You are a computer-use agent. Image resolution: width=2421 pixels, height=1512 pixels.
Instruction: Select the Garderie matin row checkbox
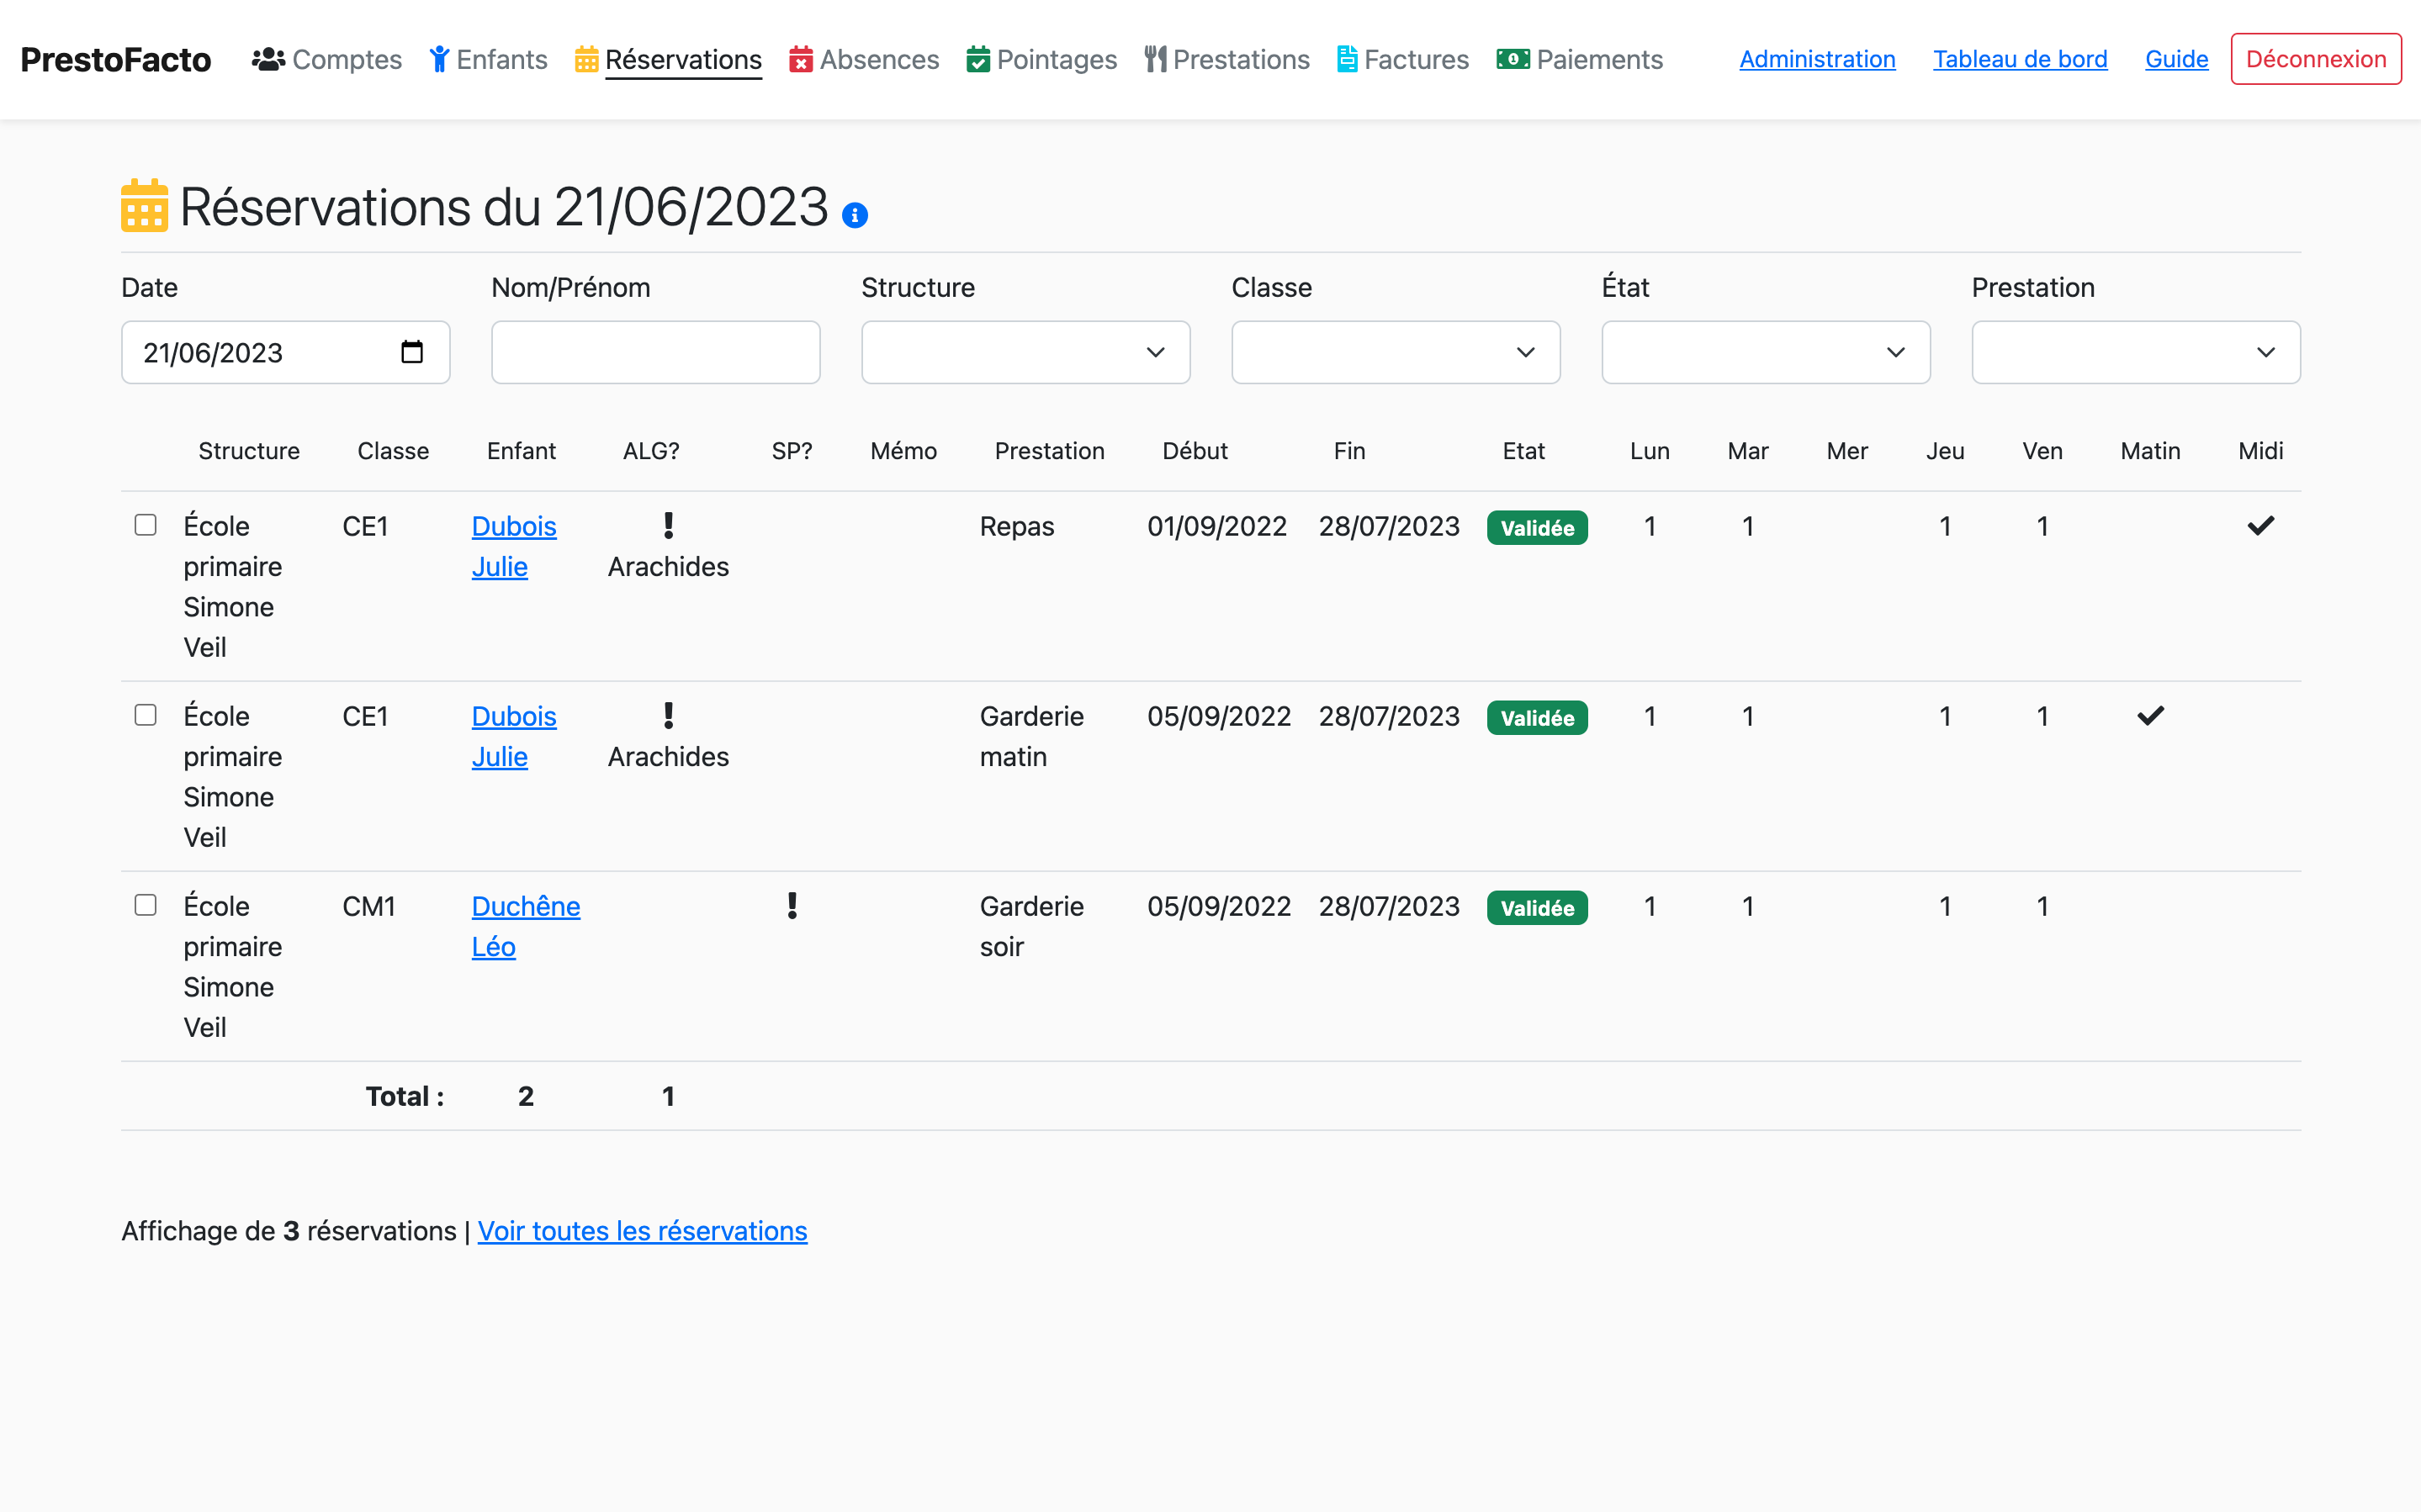pyautogui.click(x=146, y=715)
